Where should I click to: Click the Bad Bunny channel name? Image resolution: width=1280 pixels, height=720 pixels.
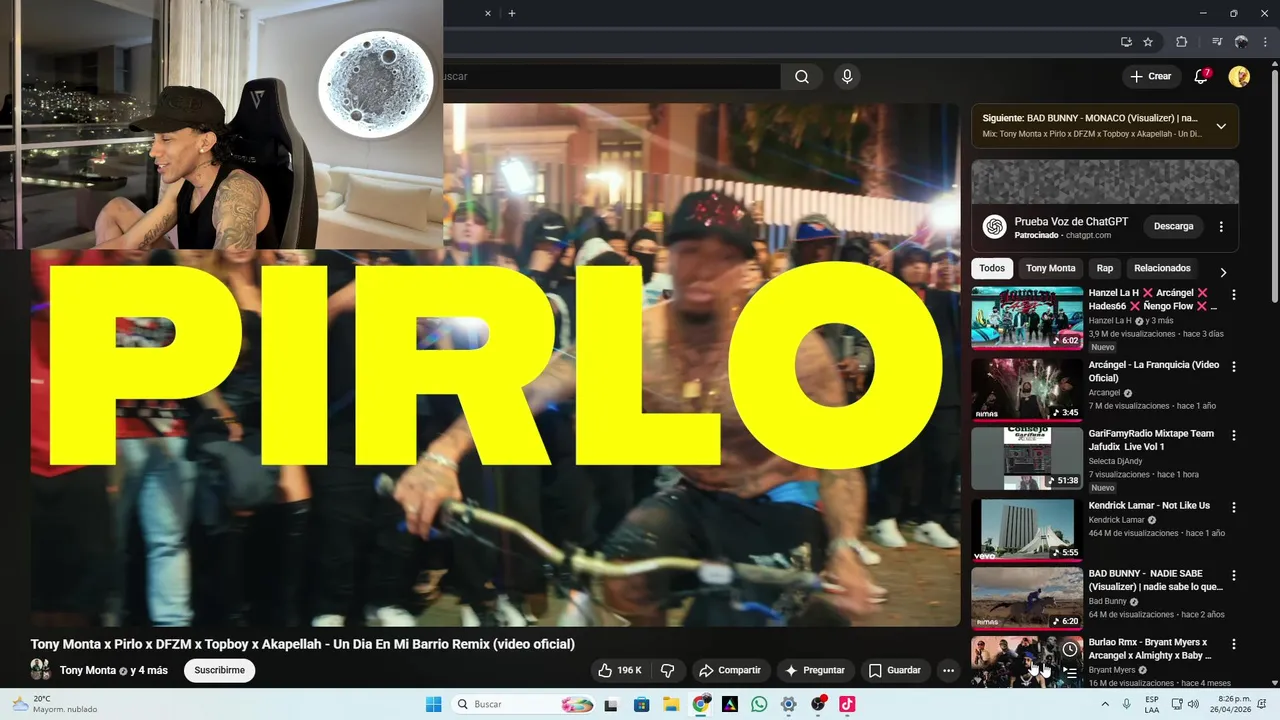coord(1107,601)
